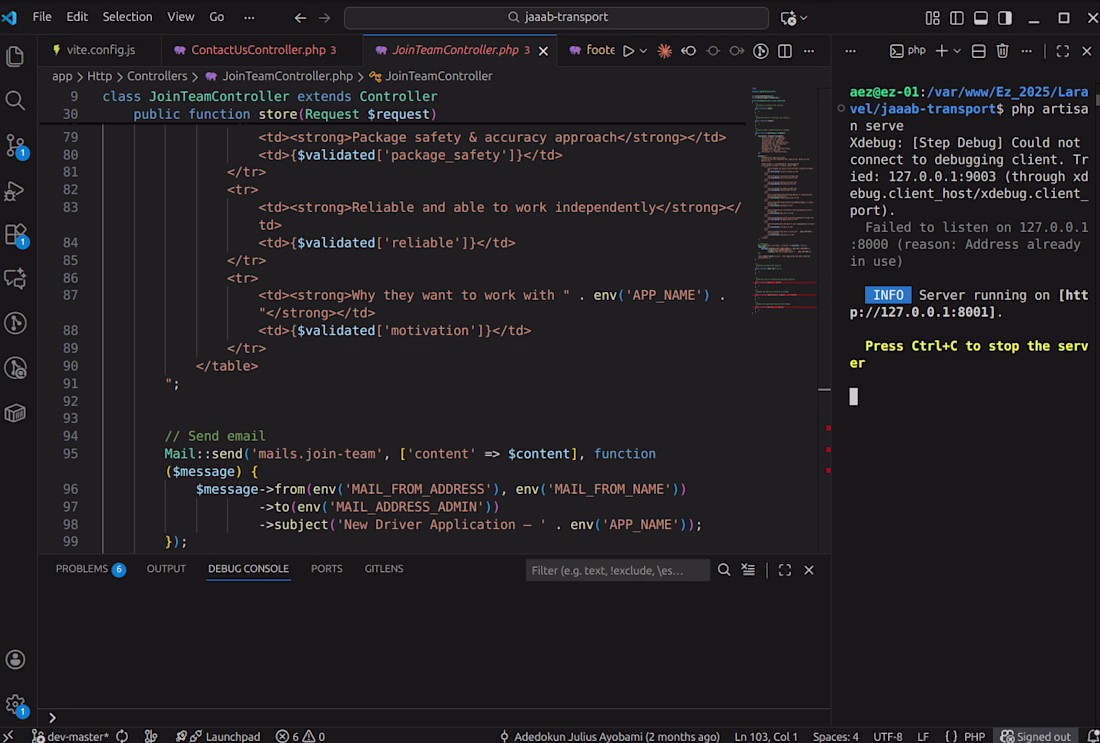Open the Extensions view
This screenshot has width=1100, height=743.
click(x=15, y=235)
